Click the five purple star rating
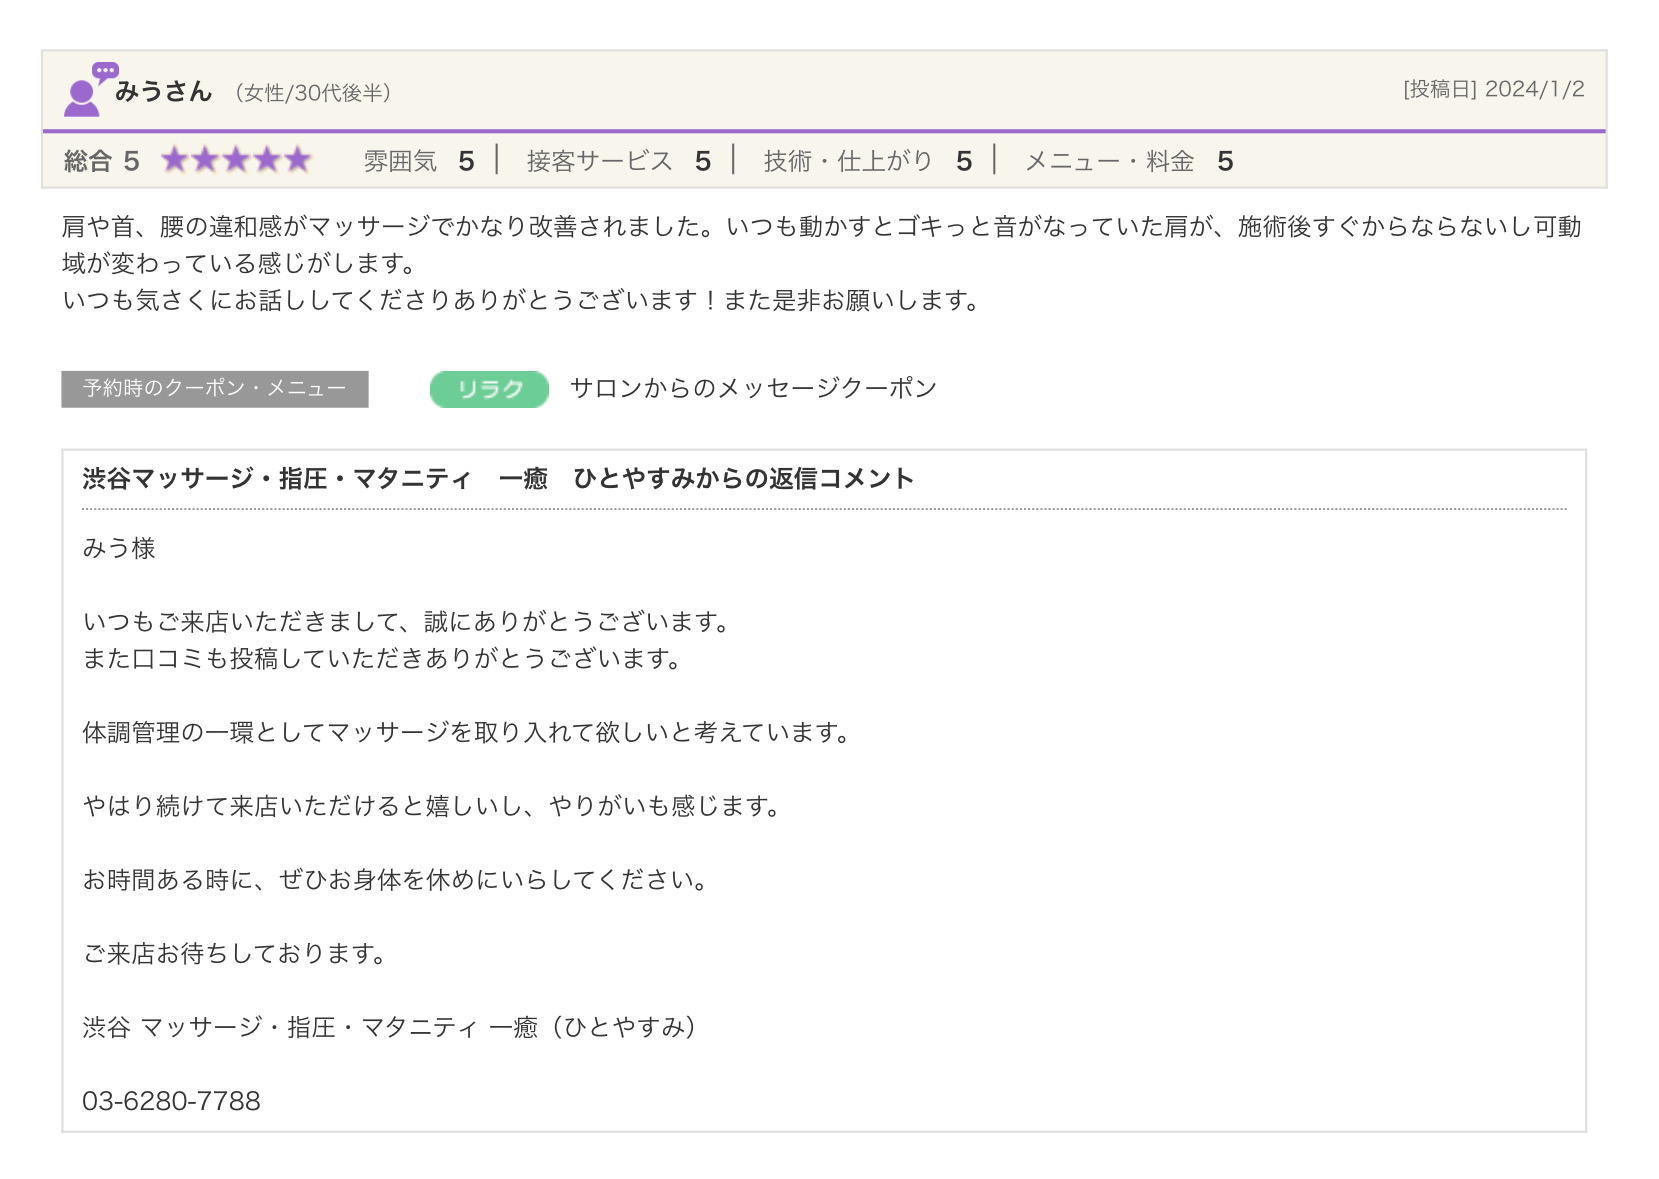 pyautogui.click(x=237, y=160)
